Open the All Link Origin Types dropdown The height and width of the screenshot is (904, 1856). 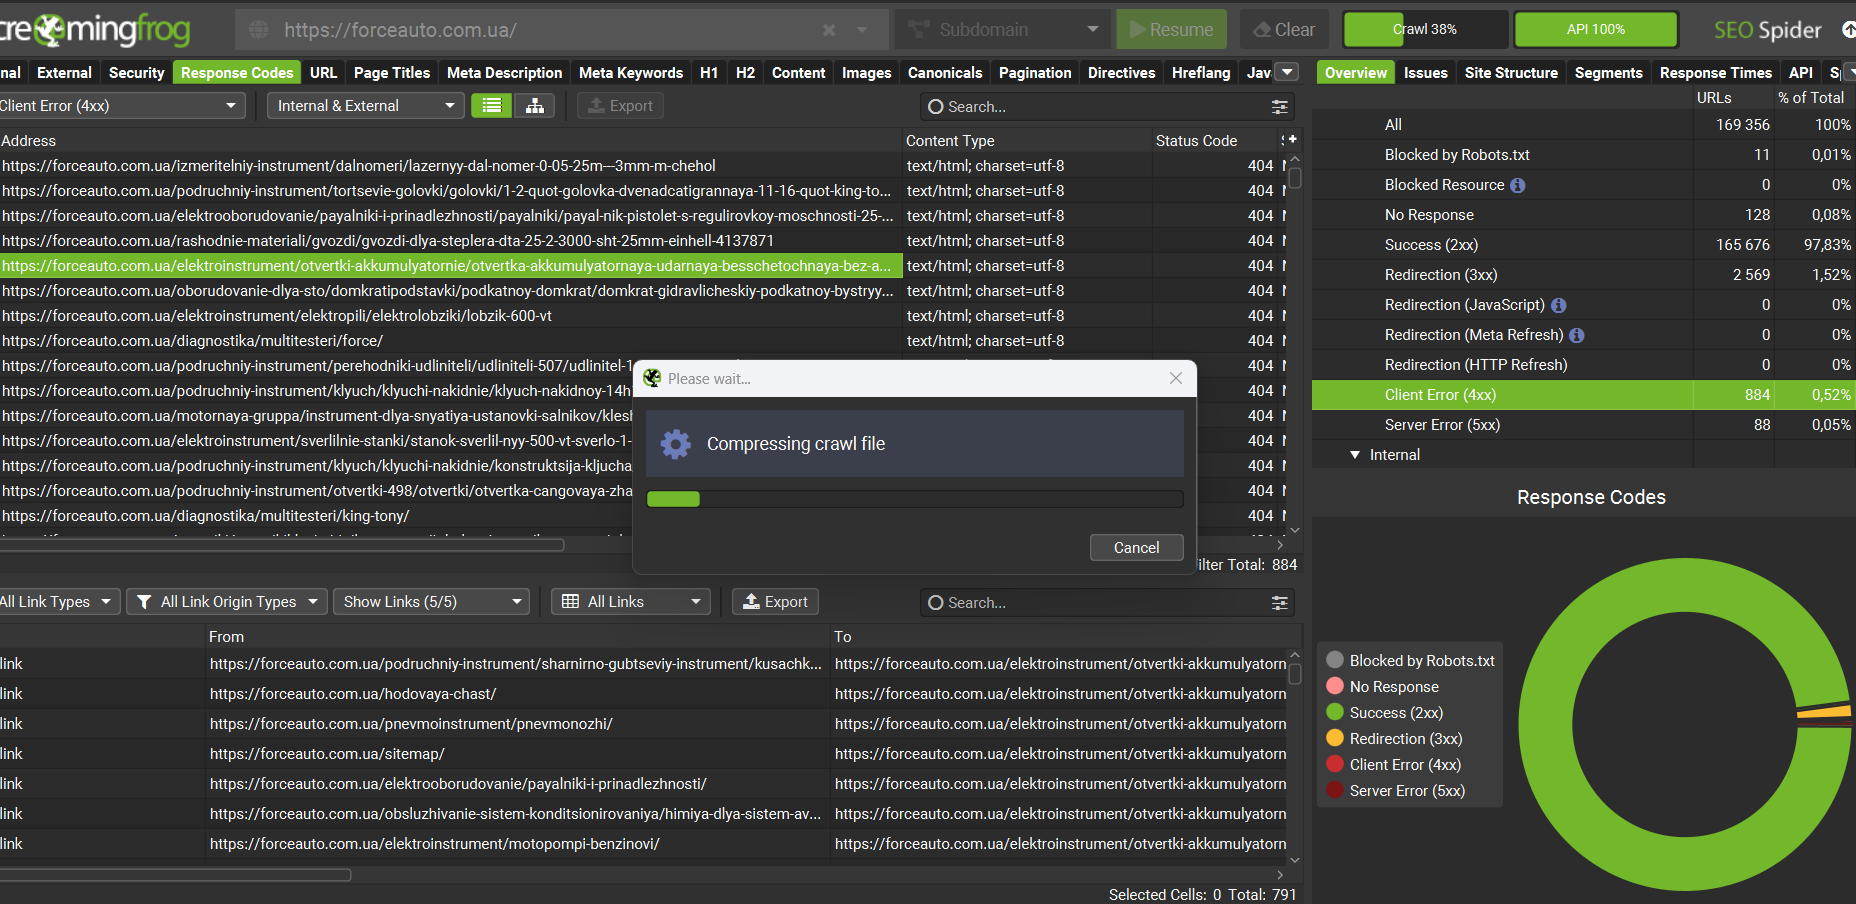pyautogui.click(x=227, y=602)
